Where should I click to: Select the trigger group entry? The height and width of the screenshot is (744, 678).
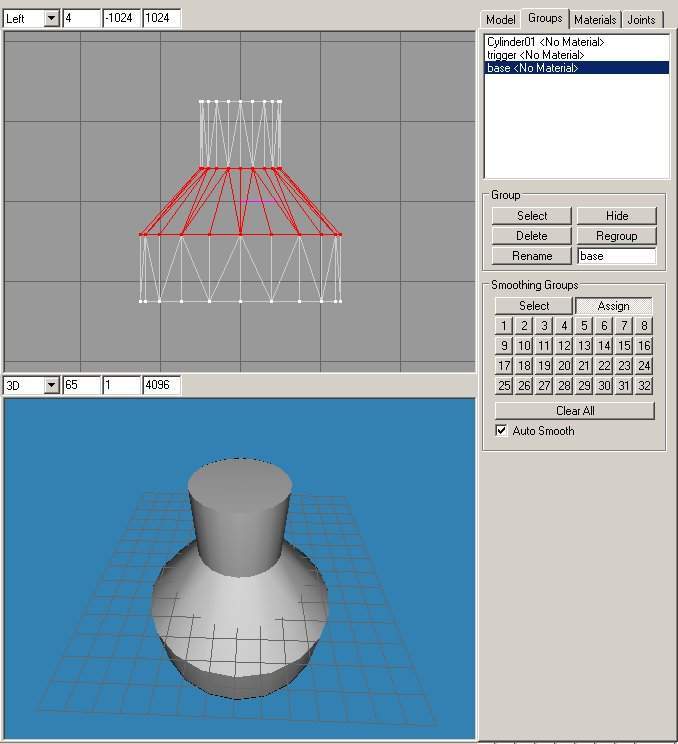point(535,55)
